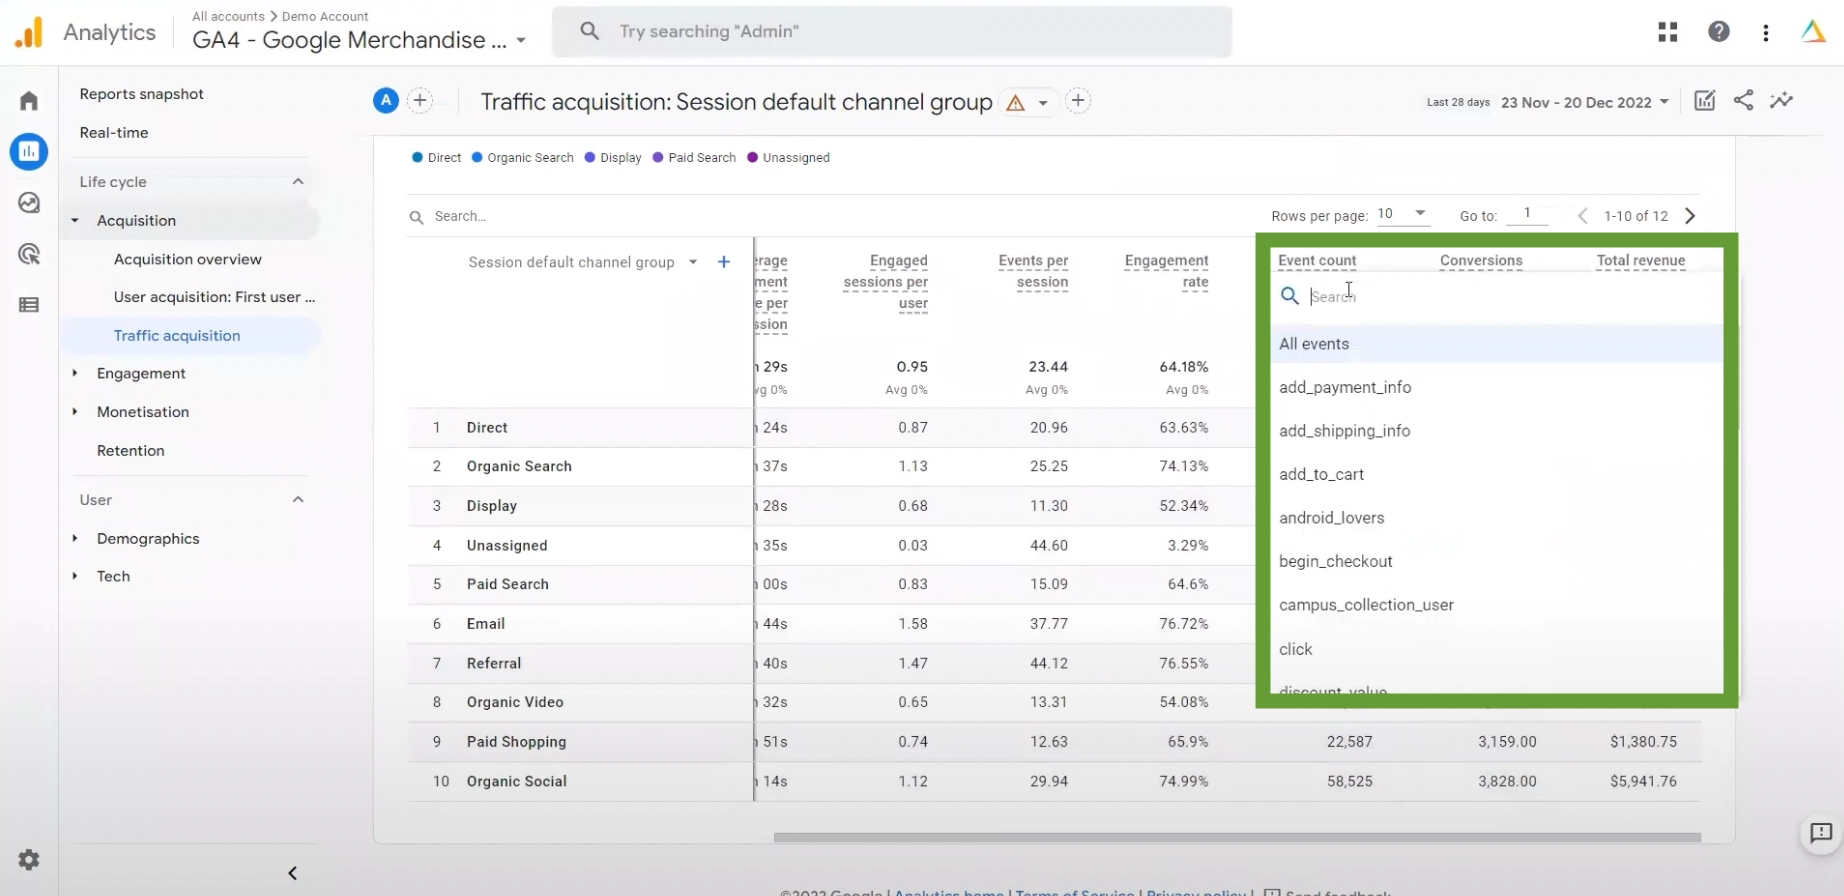Add a comparison with plus beside A badge
This screenshot has width=1844, height=896.
420,100
